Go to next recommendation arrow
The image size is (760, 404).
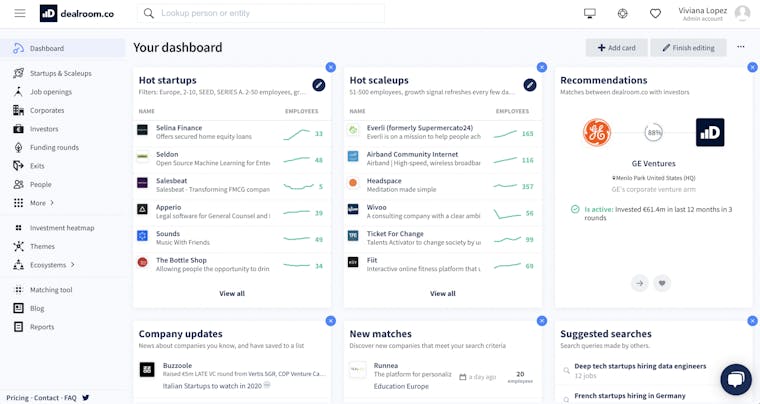click(x=640, y=283)
